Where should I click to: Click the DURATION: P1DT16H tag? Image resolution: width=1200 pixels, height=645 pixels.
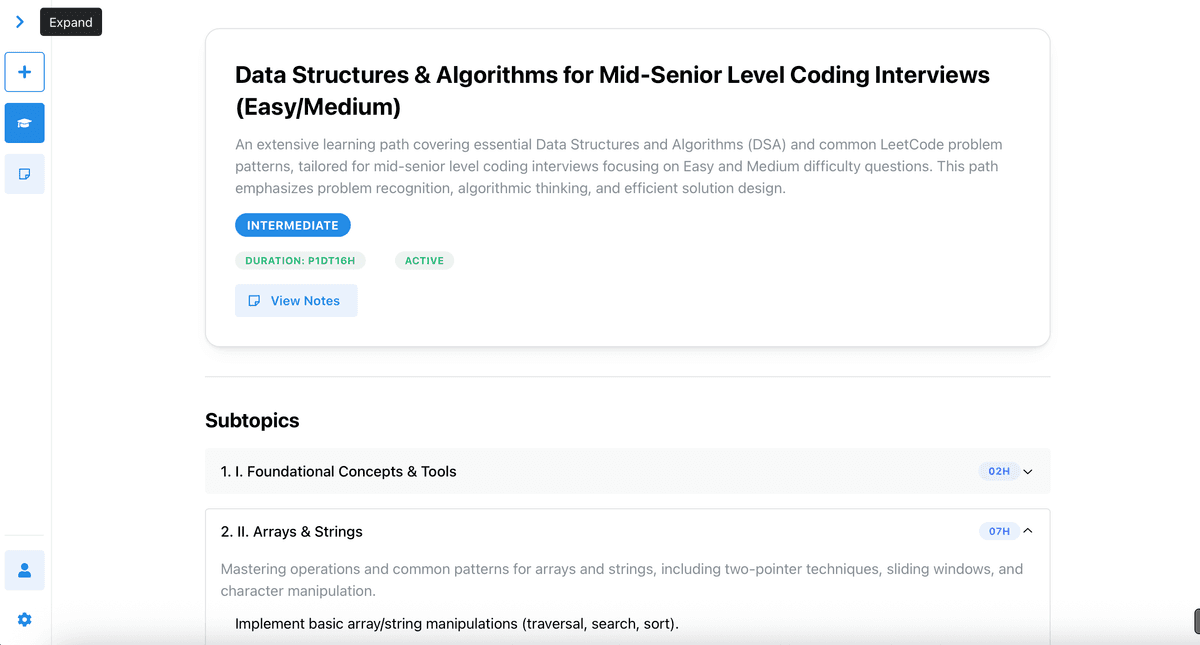tap(300, 261)
